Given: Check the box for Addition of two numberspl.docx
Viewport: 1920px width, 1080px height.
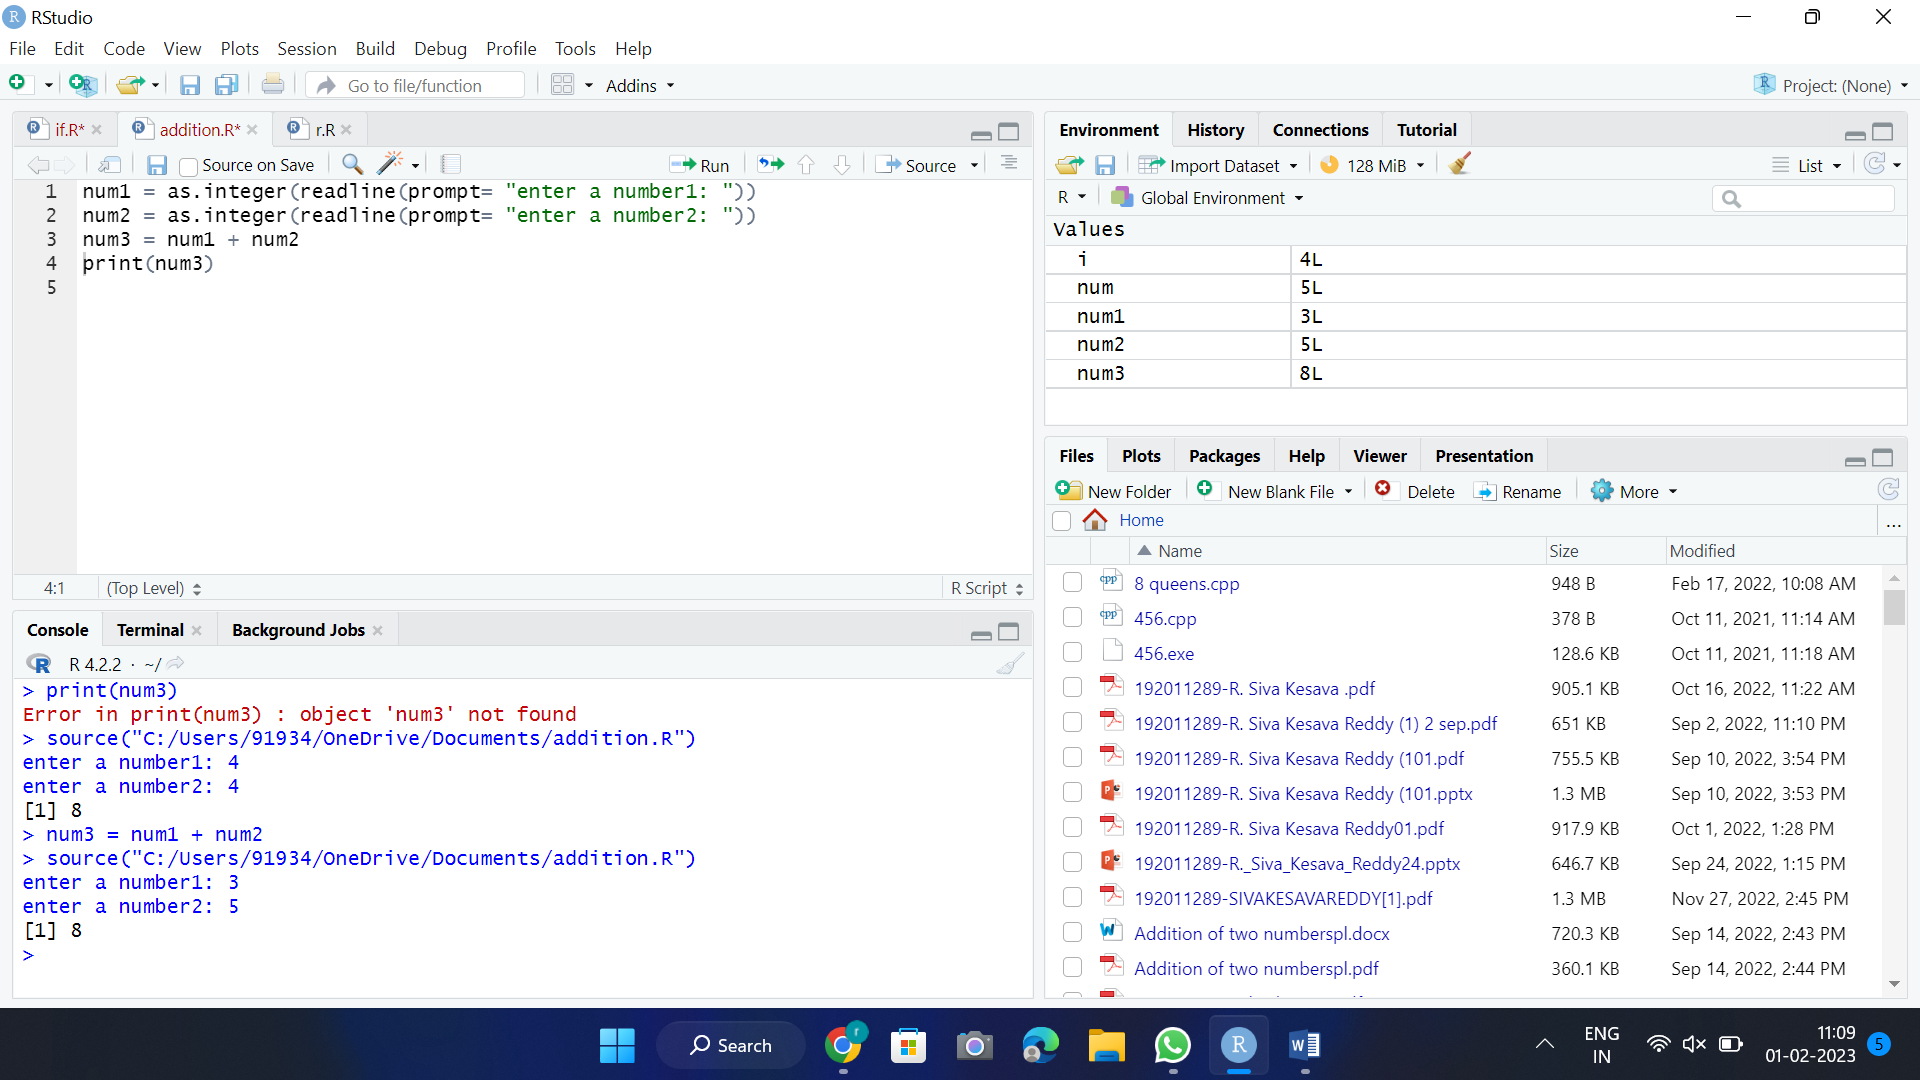Looking at the screenshot, I should click(1072, 932).
